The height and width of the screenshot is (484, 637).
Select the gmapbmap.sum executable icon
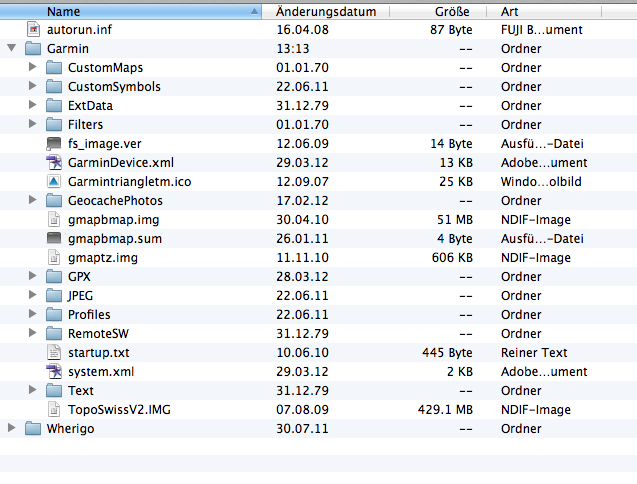pyautogui.click(x=54, y=239)
